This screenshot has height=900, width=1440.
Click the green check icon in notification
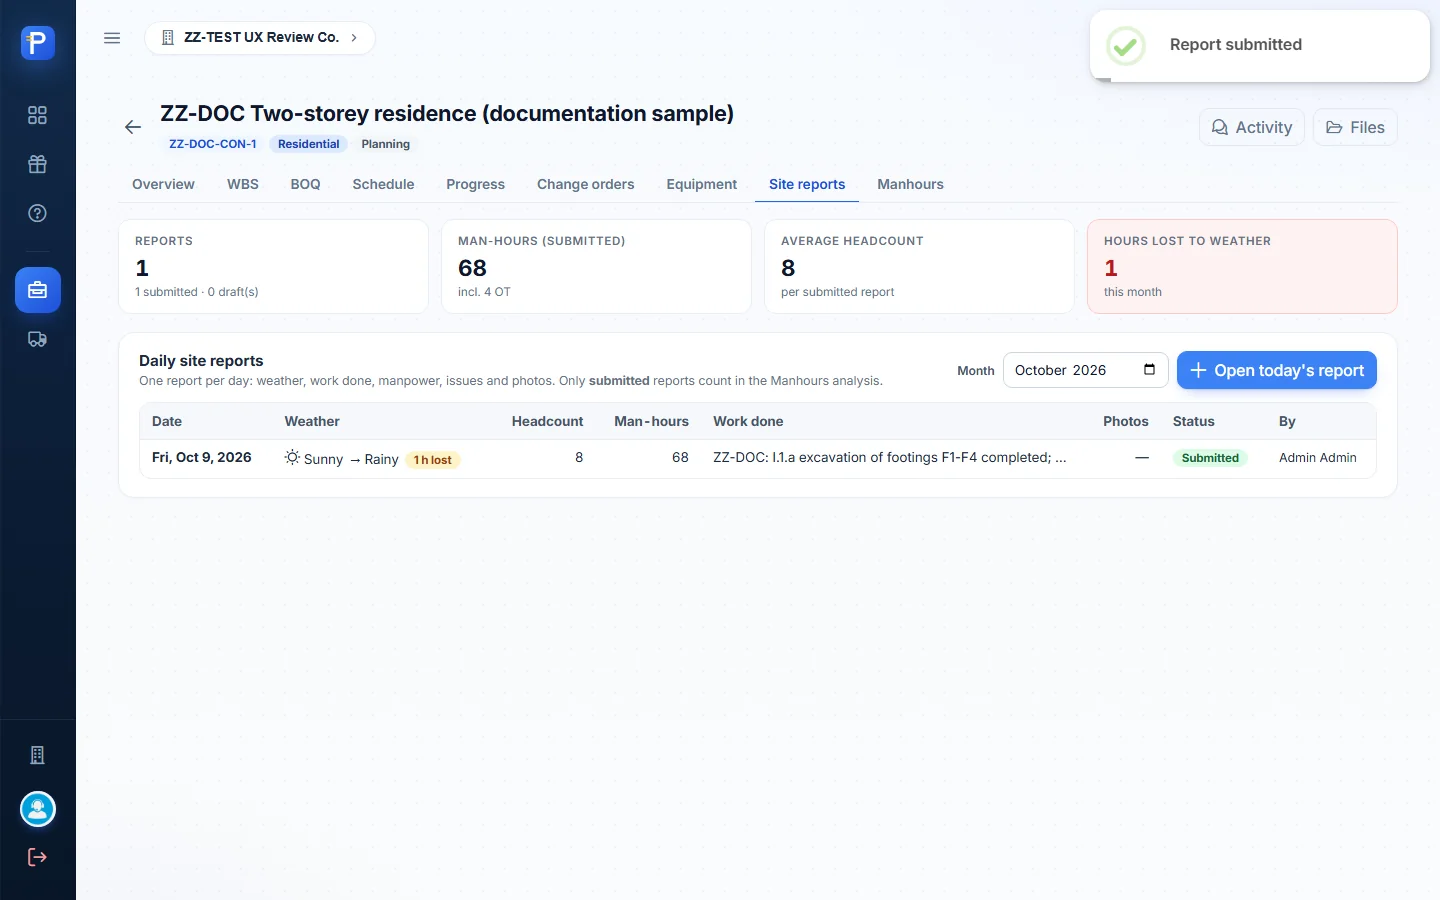1126,45
